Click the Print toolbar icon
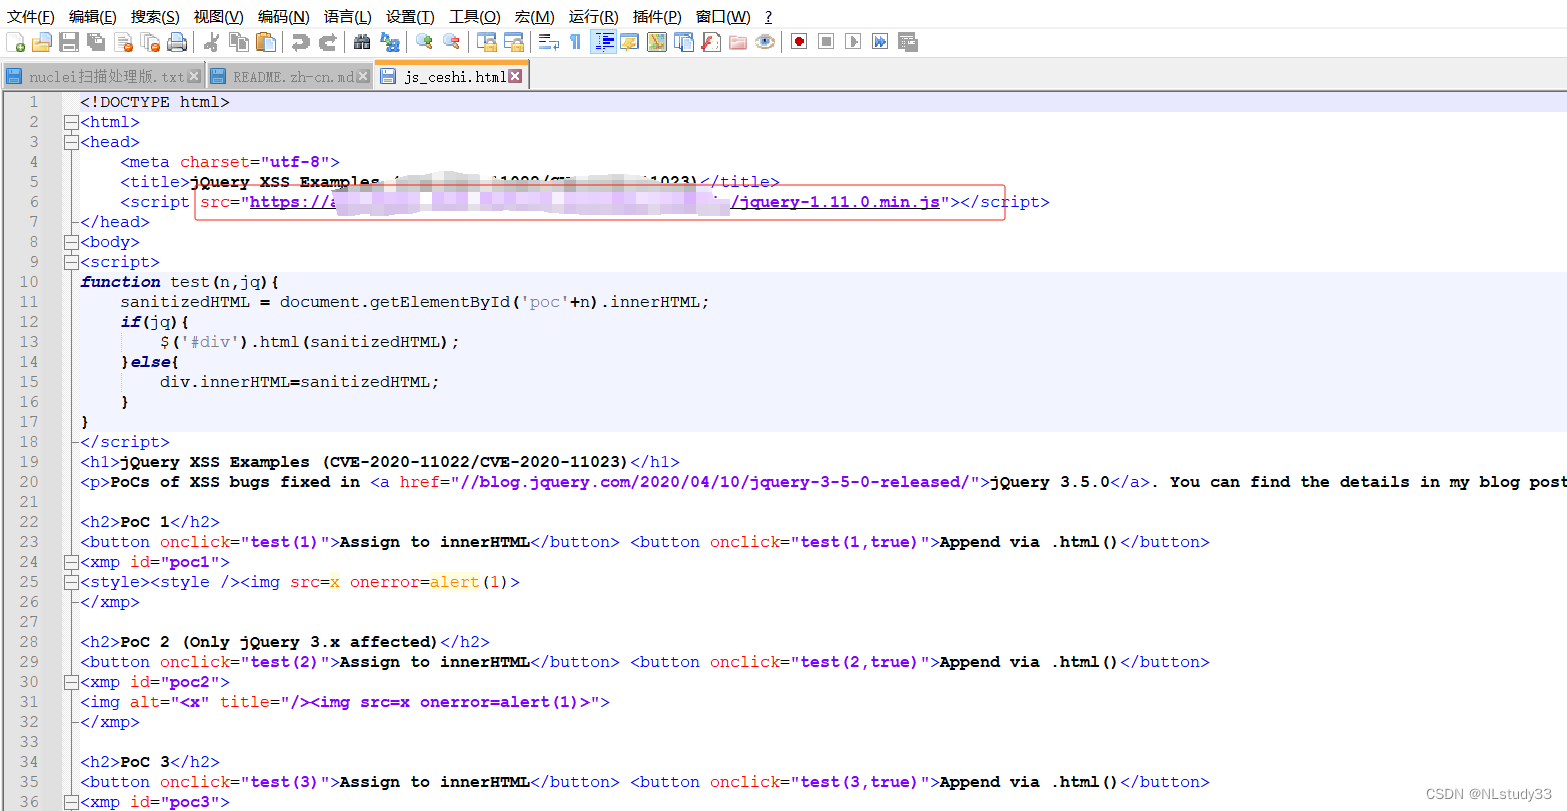This screenshot has width=1567, height=811. pos(177,42)
